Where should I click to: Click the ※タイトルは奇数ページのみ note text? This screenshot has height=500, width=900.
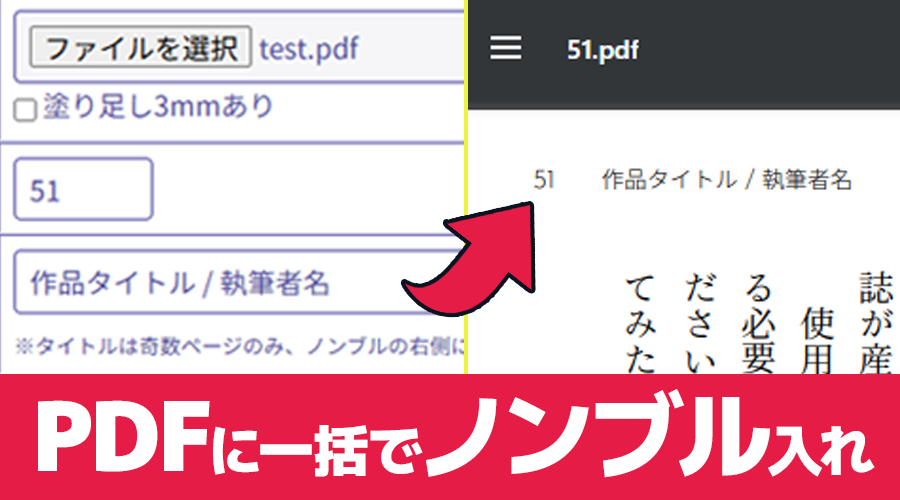240,346
